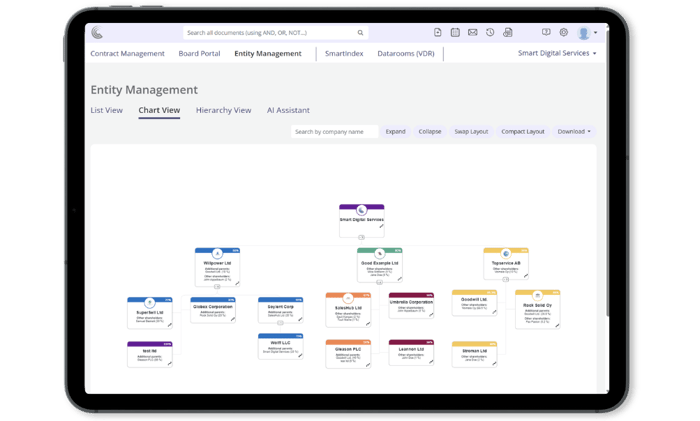Screen dimensions: 700x421
Task: Edit Goodwill Ltd node pencil
Action: [494, 312]
